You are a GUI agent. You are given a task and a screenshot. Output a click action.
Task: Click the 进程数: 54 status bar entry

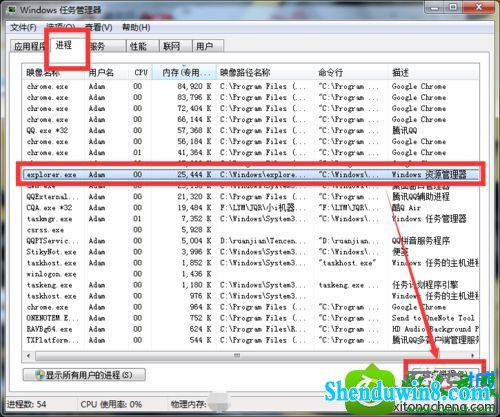[27, 404]
